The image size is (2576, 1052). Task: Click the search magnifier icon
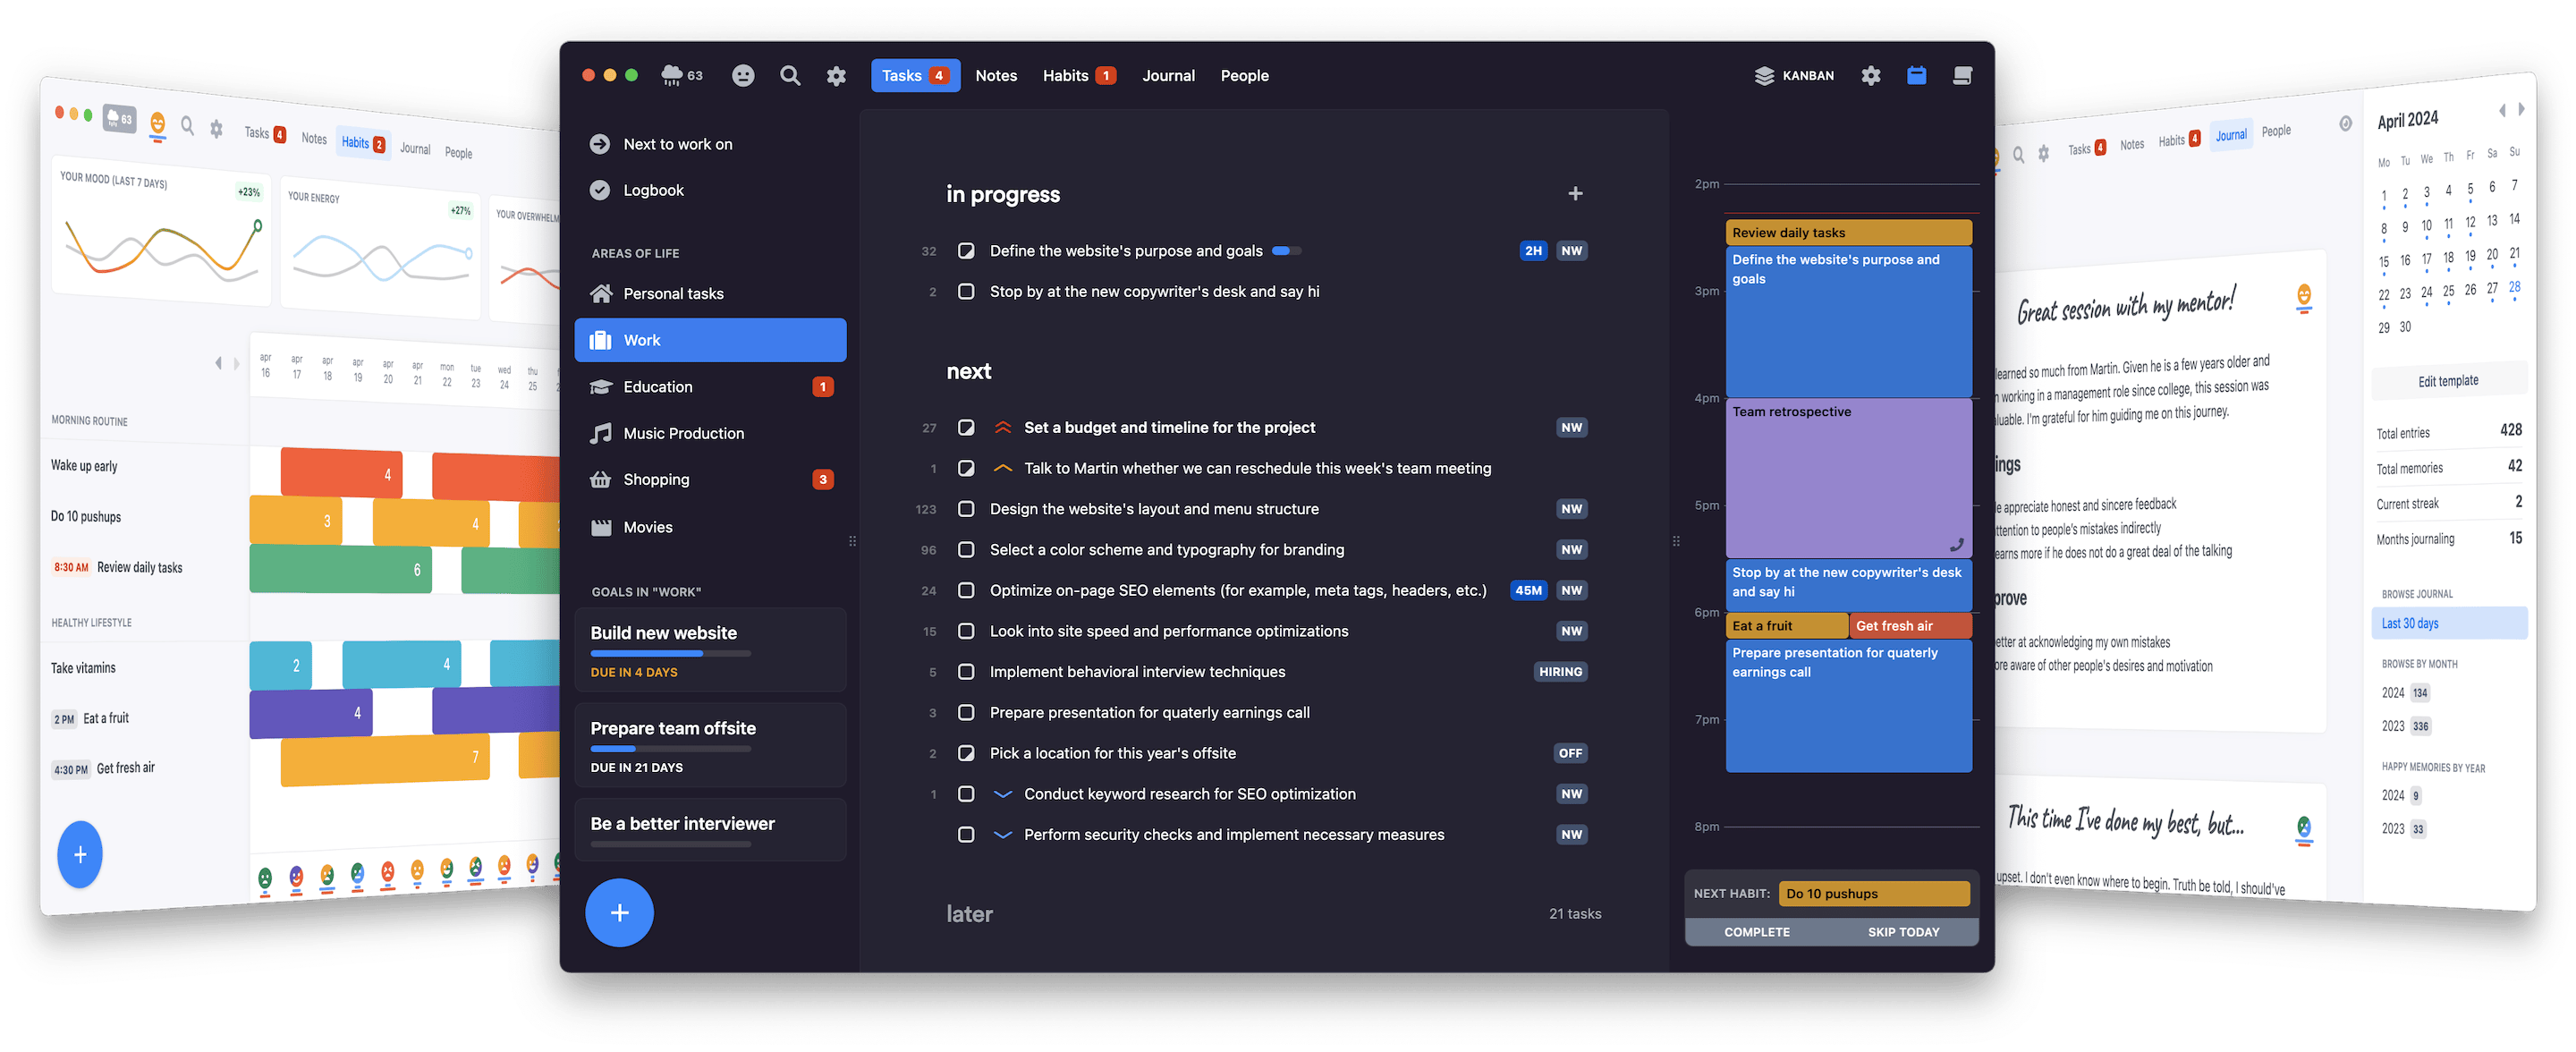(x=789, y=76)
